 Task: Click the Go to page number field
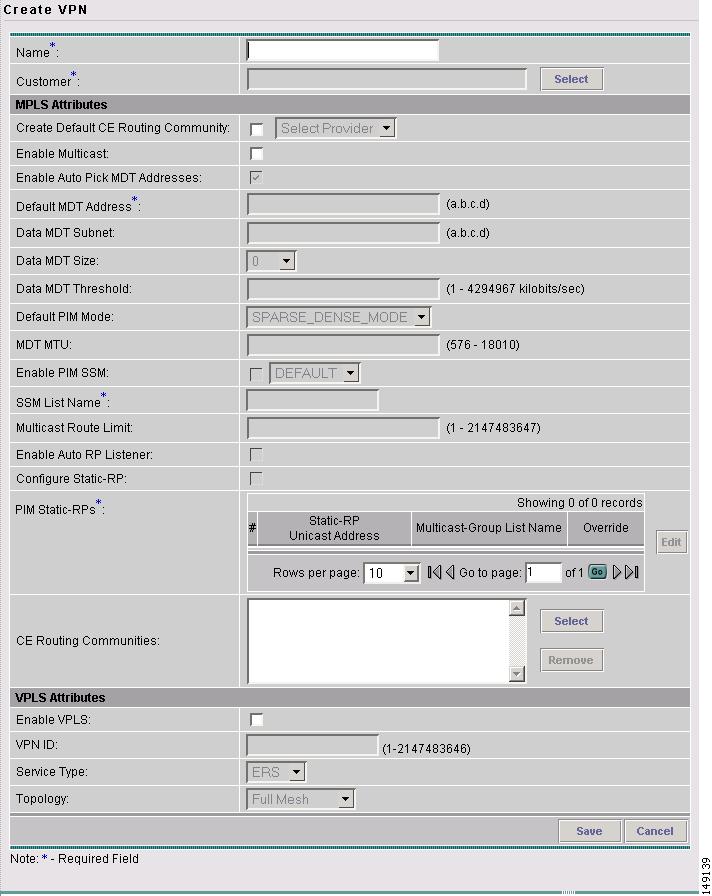point(543,573)
